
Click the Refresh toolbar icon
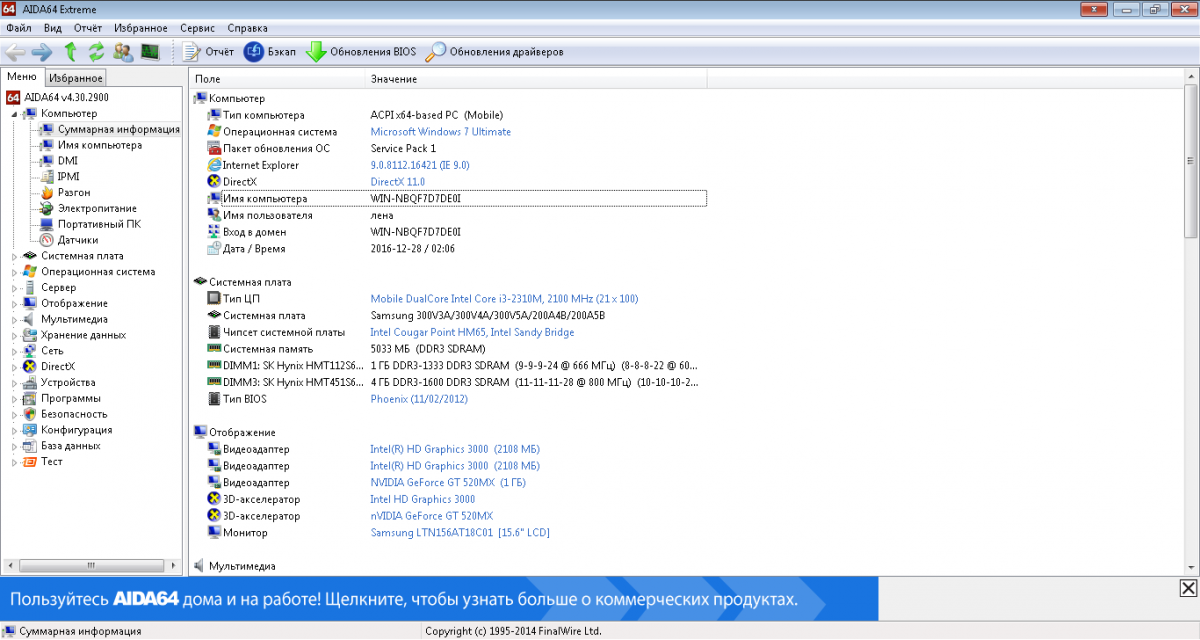(96, 51)
